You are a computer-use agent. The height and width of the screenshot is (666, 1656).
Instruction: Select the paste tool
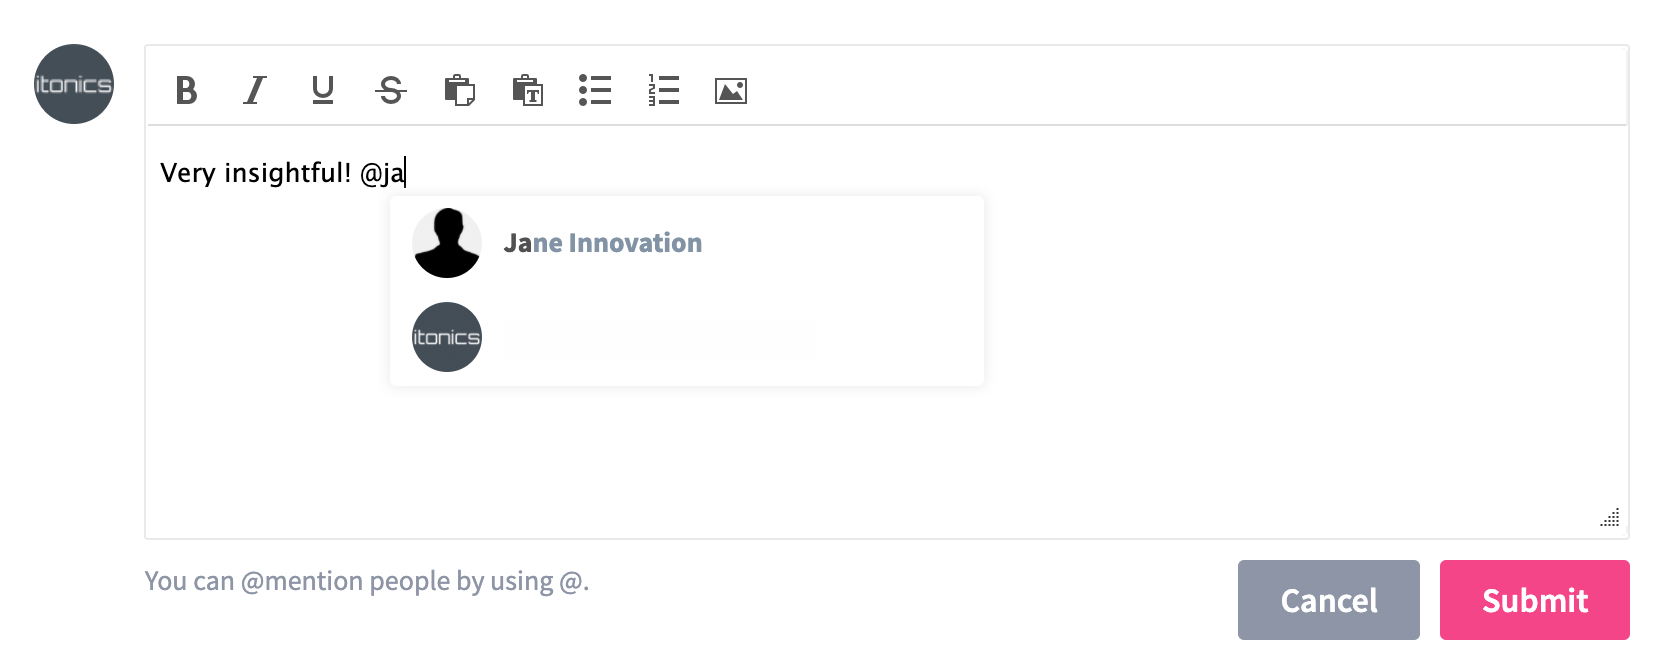pos(459,91)
